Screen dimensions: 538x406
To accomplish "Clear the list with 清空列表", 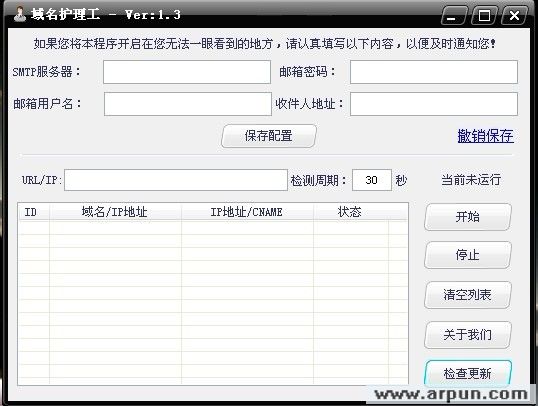I will [468, 295].
